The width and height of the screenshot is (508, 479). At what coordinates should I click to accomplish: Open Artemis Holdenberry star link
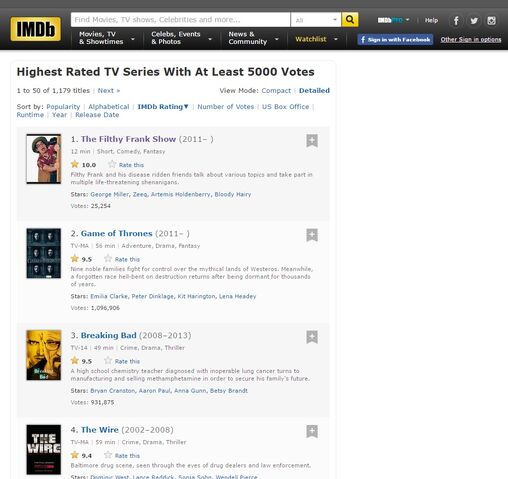[181, 194]
